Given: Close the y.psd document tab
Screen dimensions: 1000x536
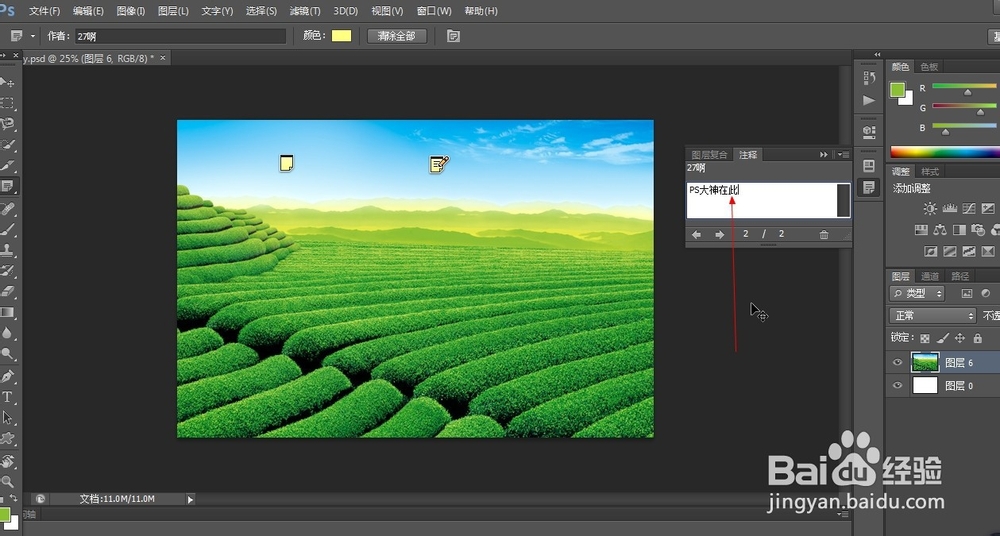Looking at the screenshot, I should [x=163, y=58].
